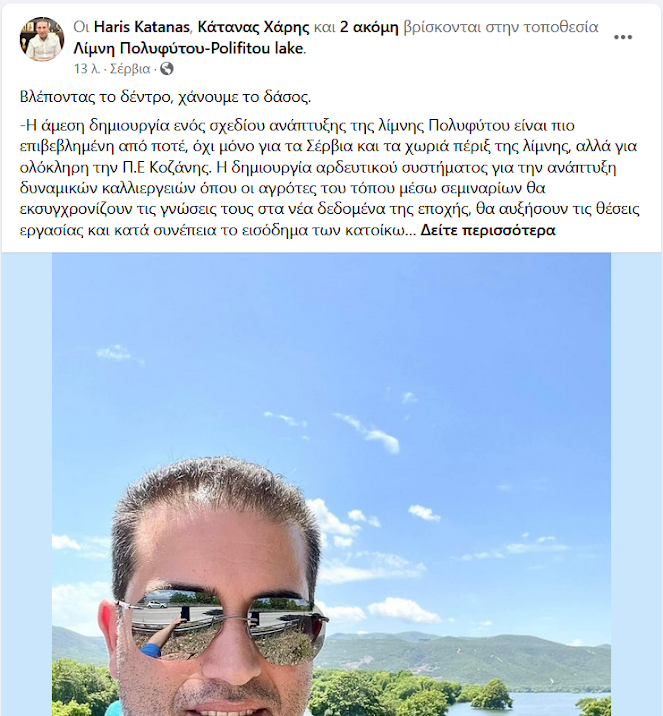Show the '2 ακόμη' tagged people
663x716 pixels.
[x=369, y=27]
